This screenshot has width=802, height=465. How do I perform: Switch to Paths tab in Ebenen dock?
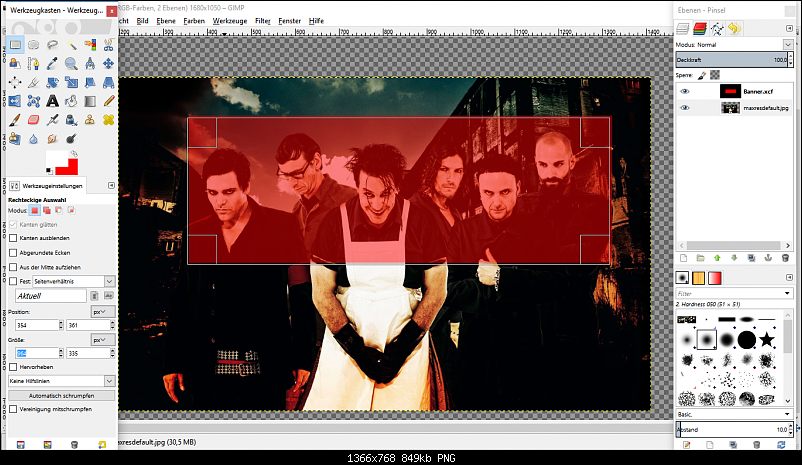click(717, 29)
